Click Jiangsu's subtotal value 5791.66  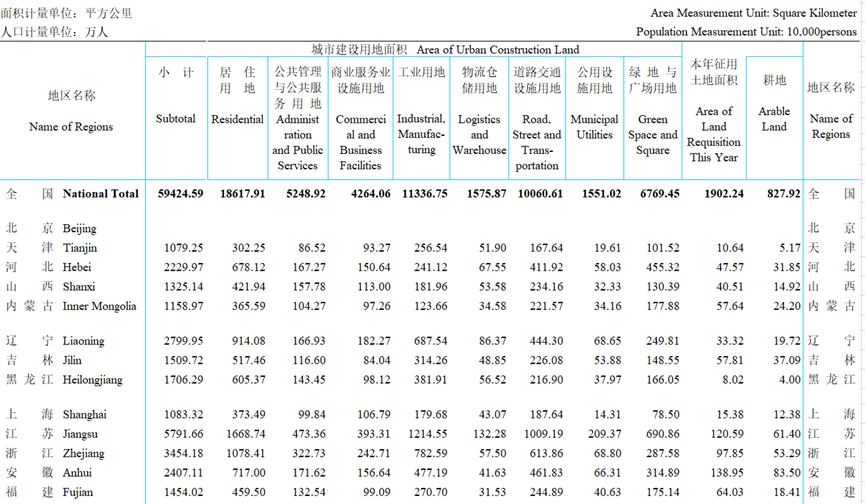[183, 435]
